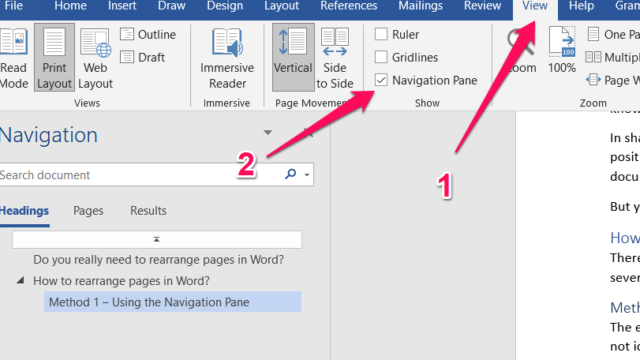Go to 'Do you really need to rearrange pages' heading
The width and height of the screenshot is (640, 360).
(158, 260)
